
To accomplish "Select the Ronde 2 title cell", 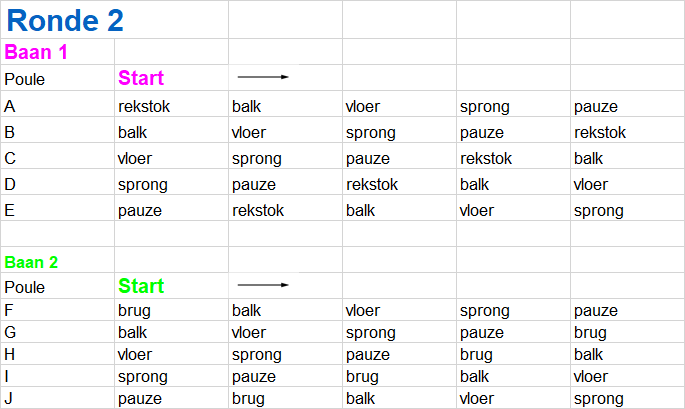I will pyautogui.click(x=114, y=20).
